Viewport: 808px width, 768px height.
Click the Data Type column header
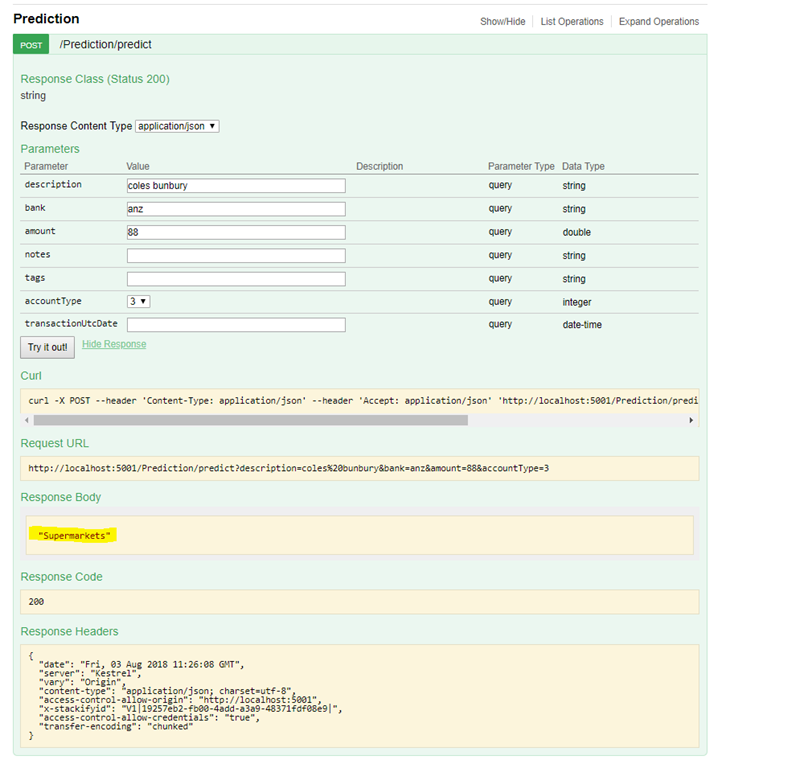(583, 166)
